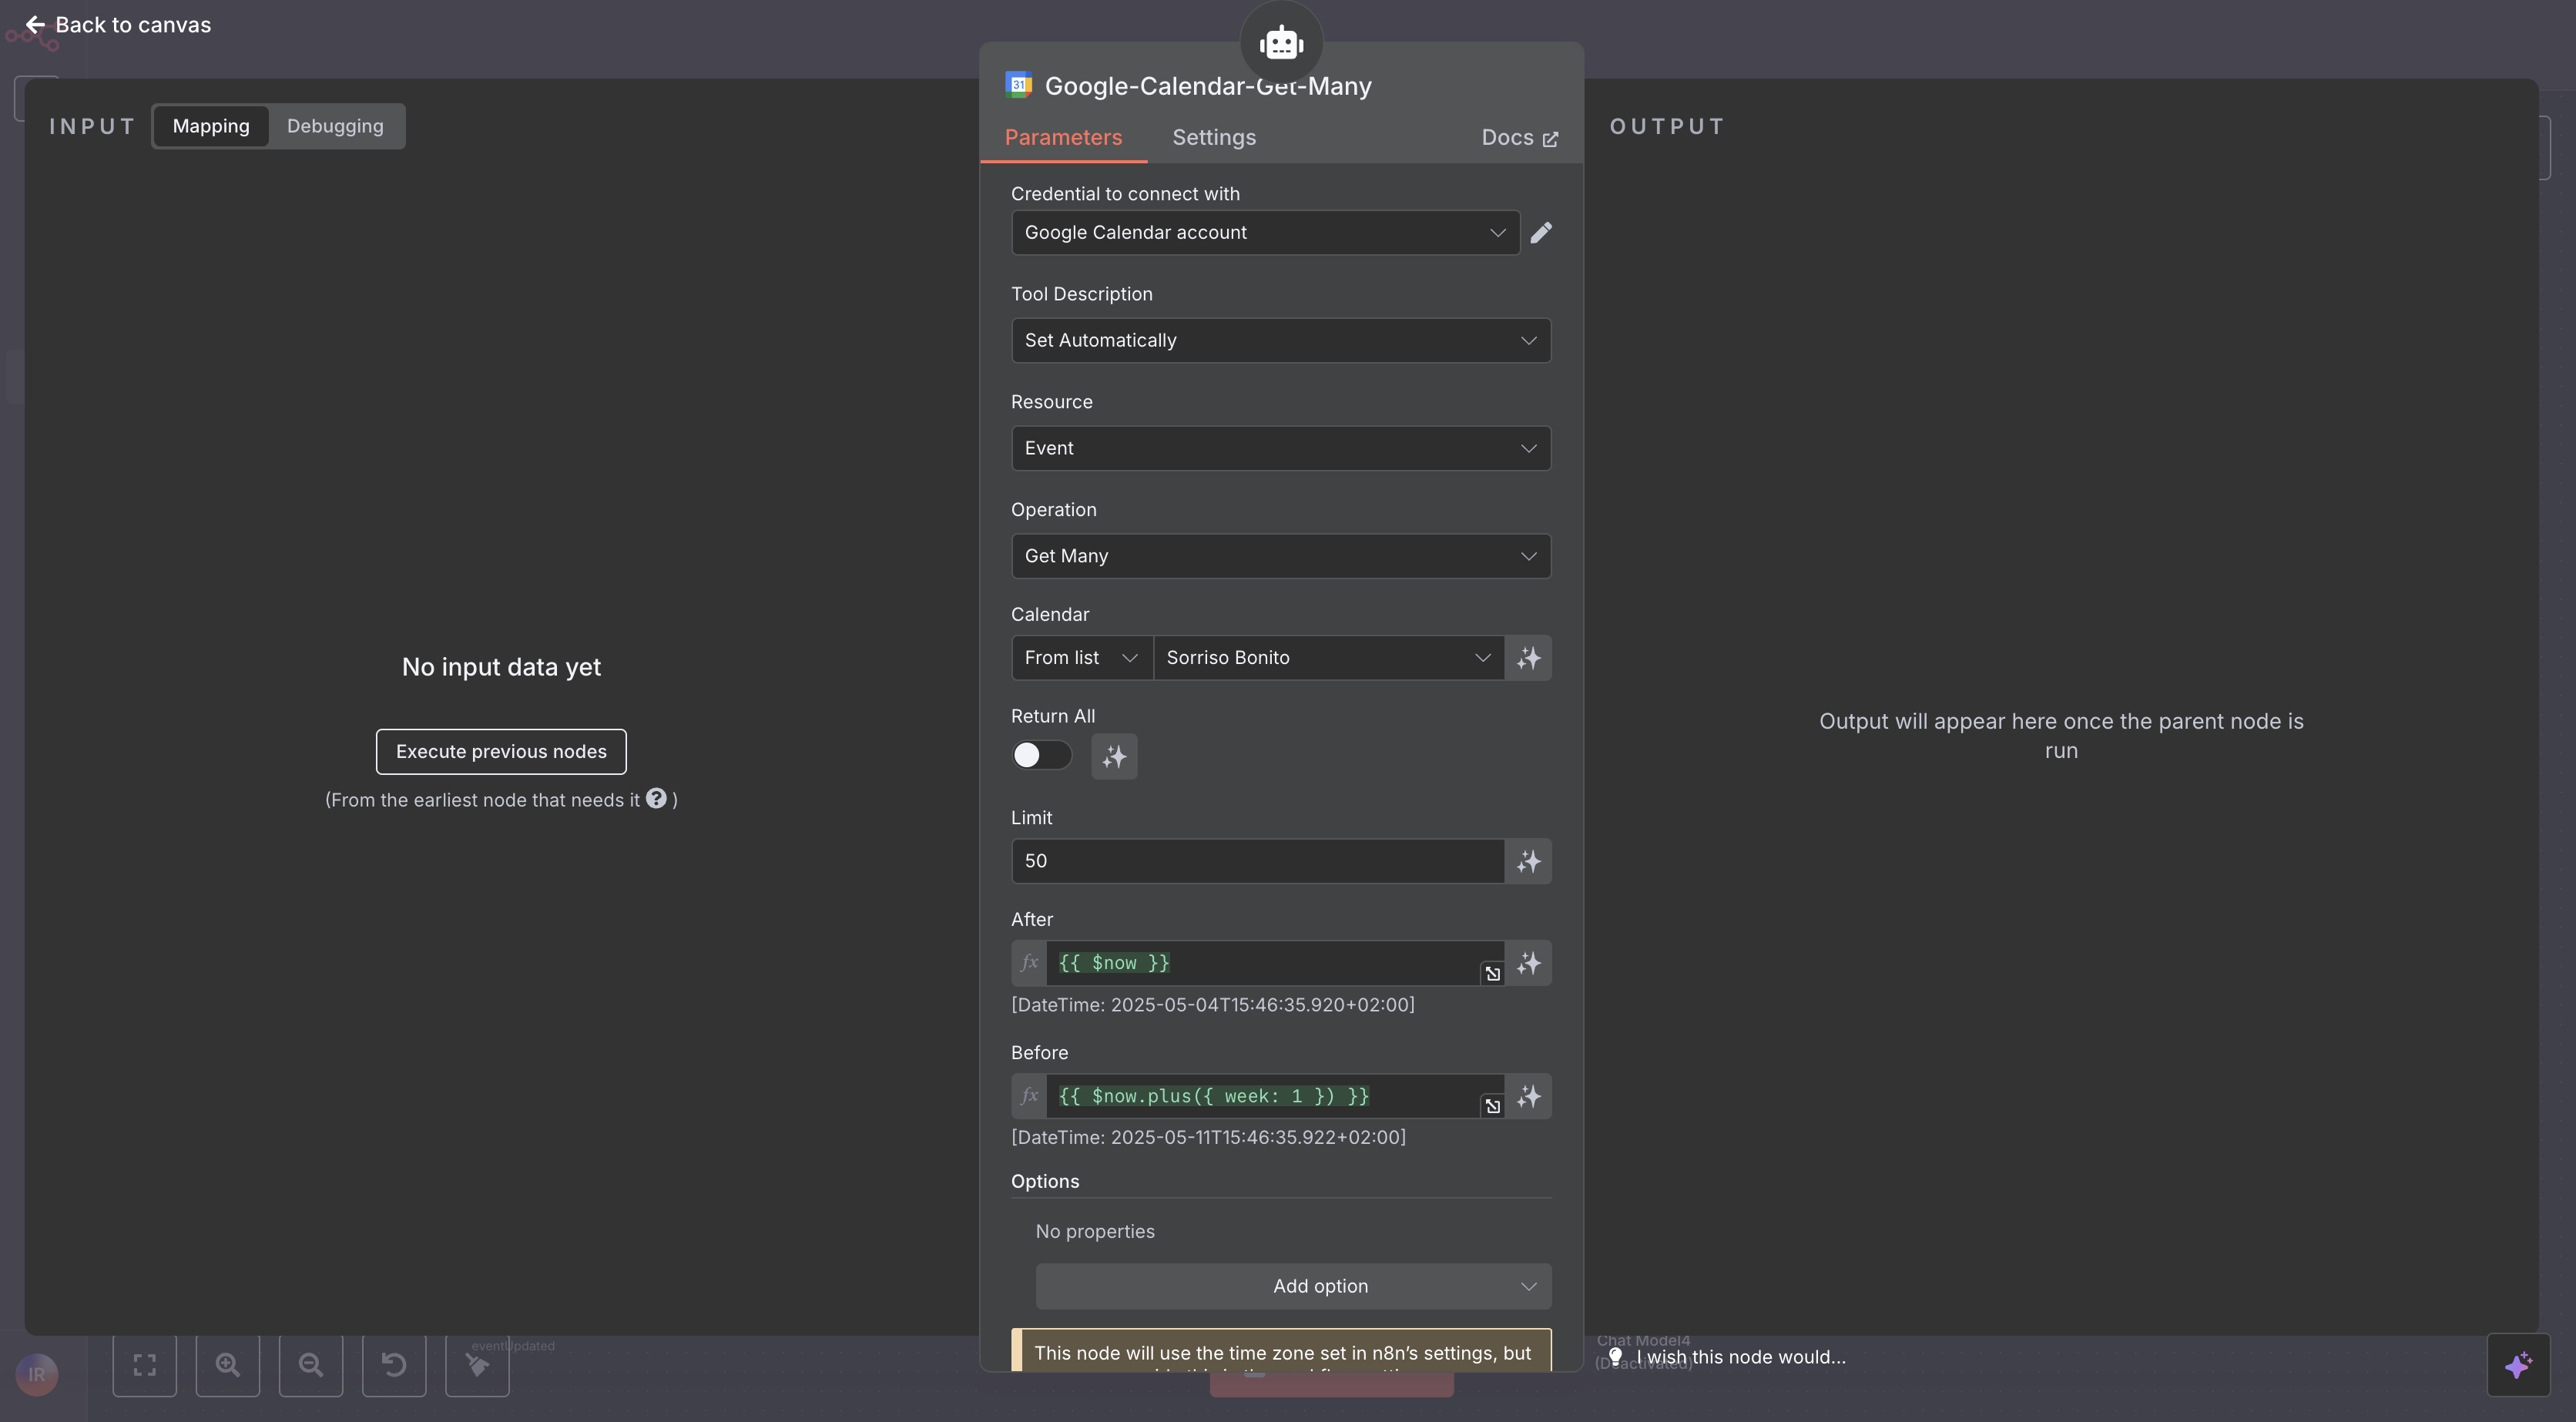Select the Mapping input tab
The height and width of the screenshot is (1422, 2576).
[x=211, y=126]
